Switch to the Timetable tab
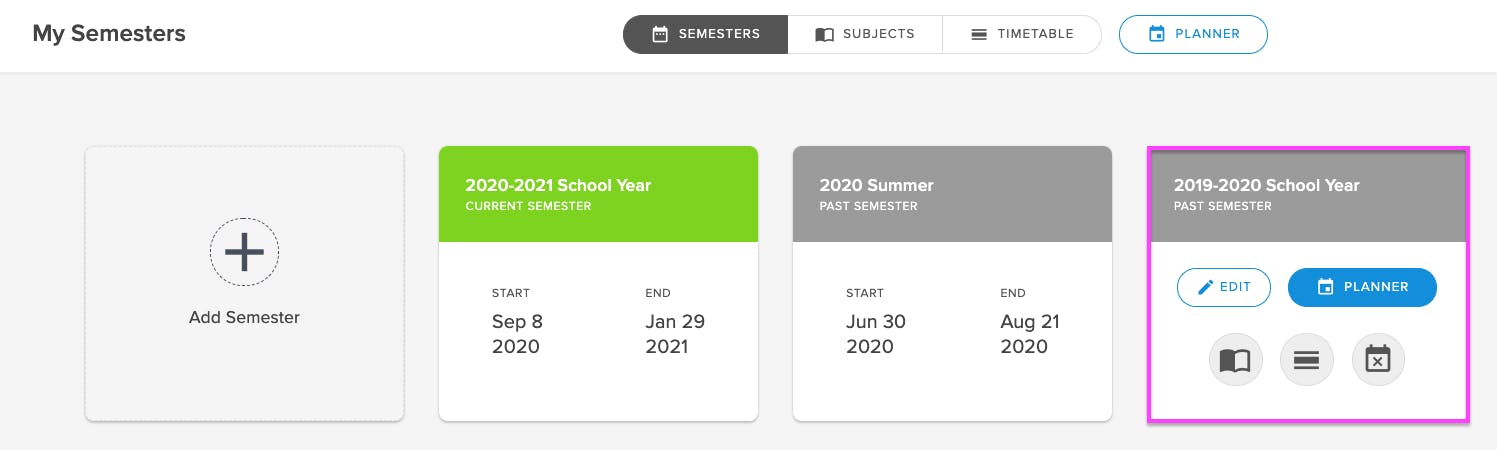Viewport: 1497px width, 450px height. tap(1021, 34)
